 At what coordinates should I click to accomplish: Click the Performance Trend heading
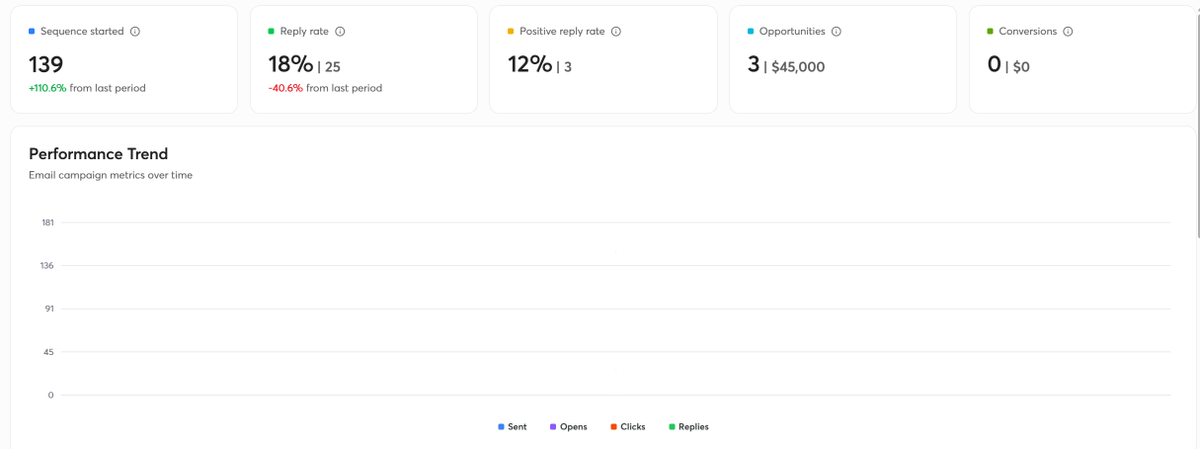point(98,154)
